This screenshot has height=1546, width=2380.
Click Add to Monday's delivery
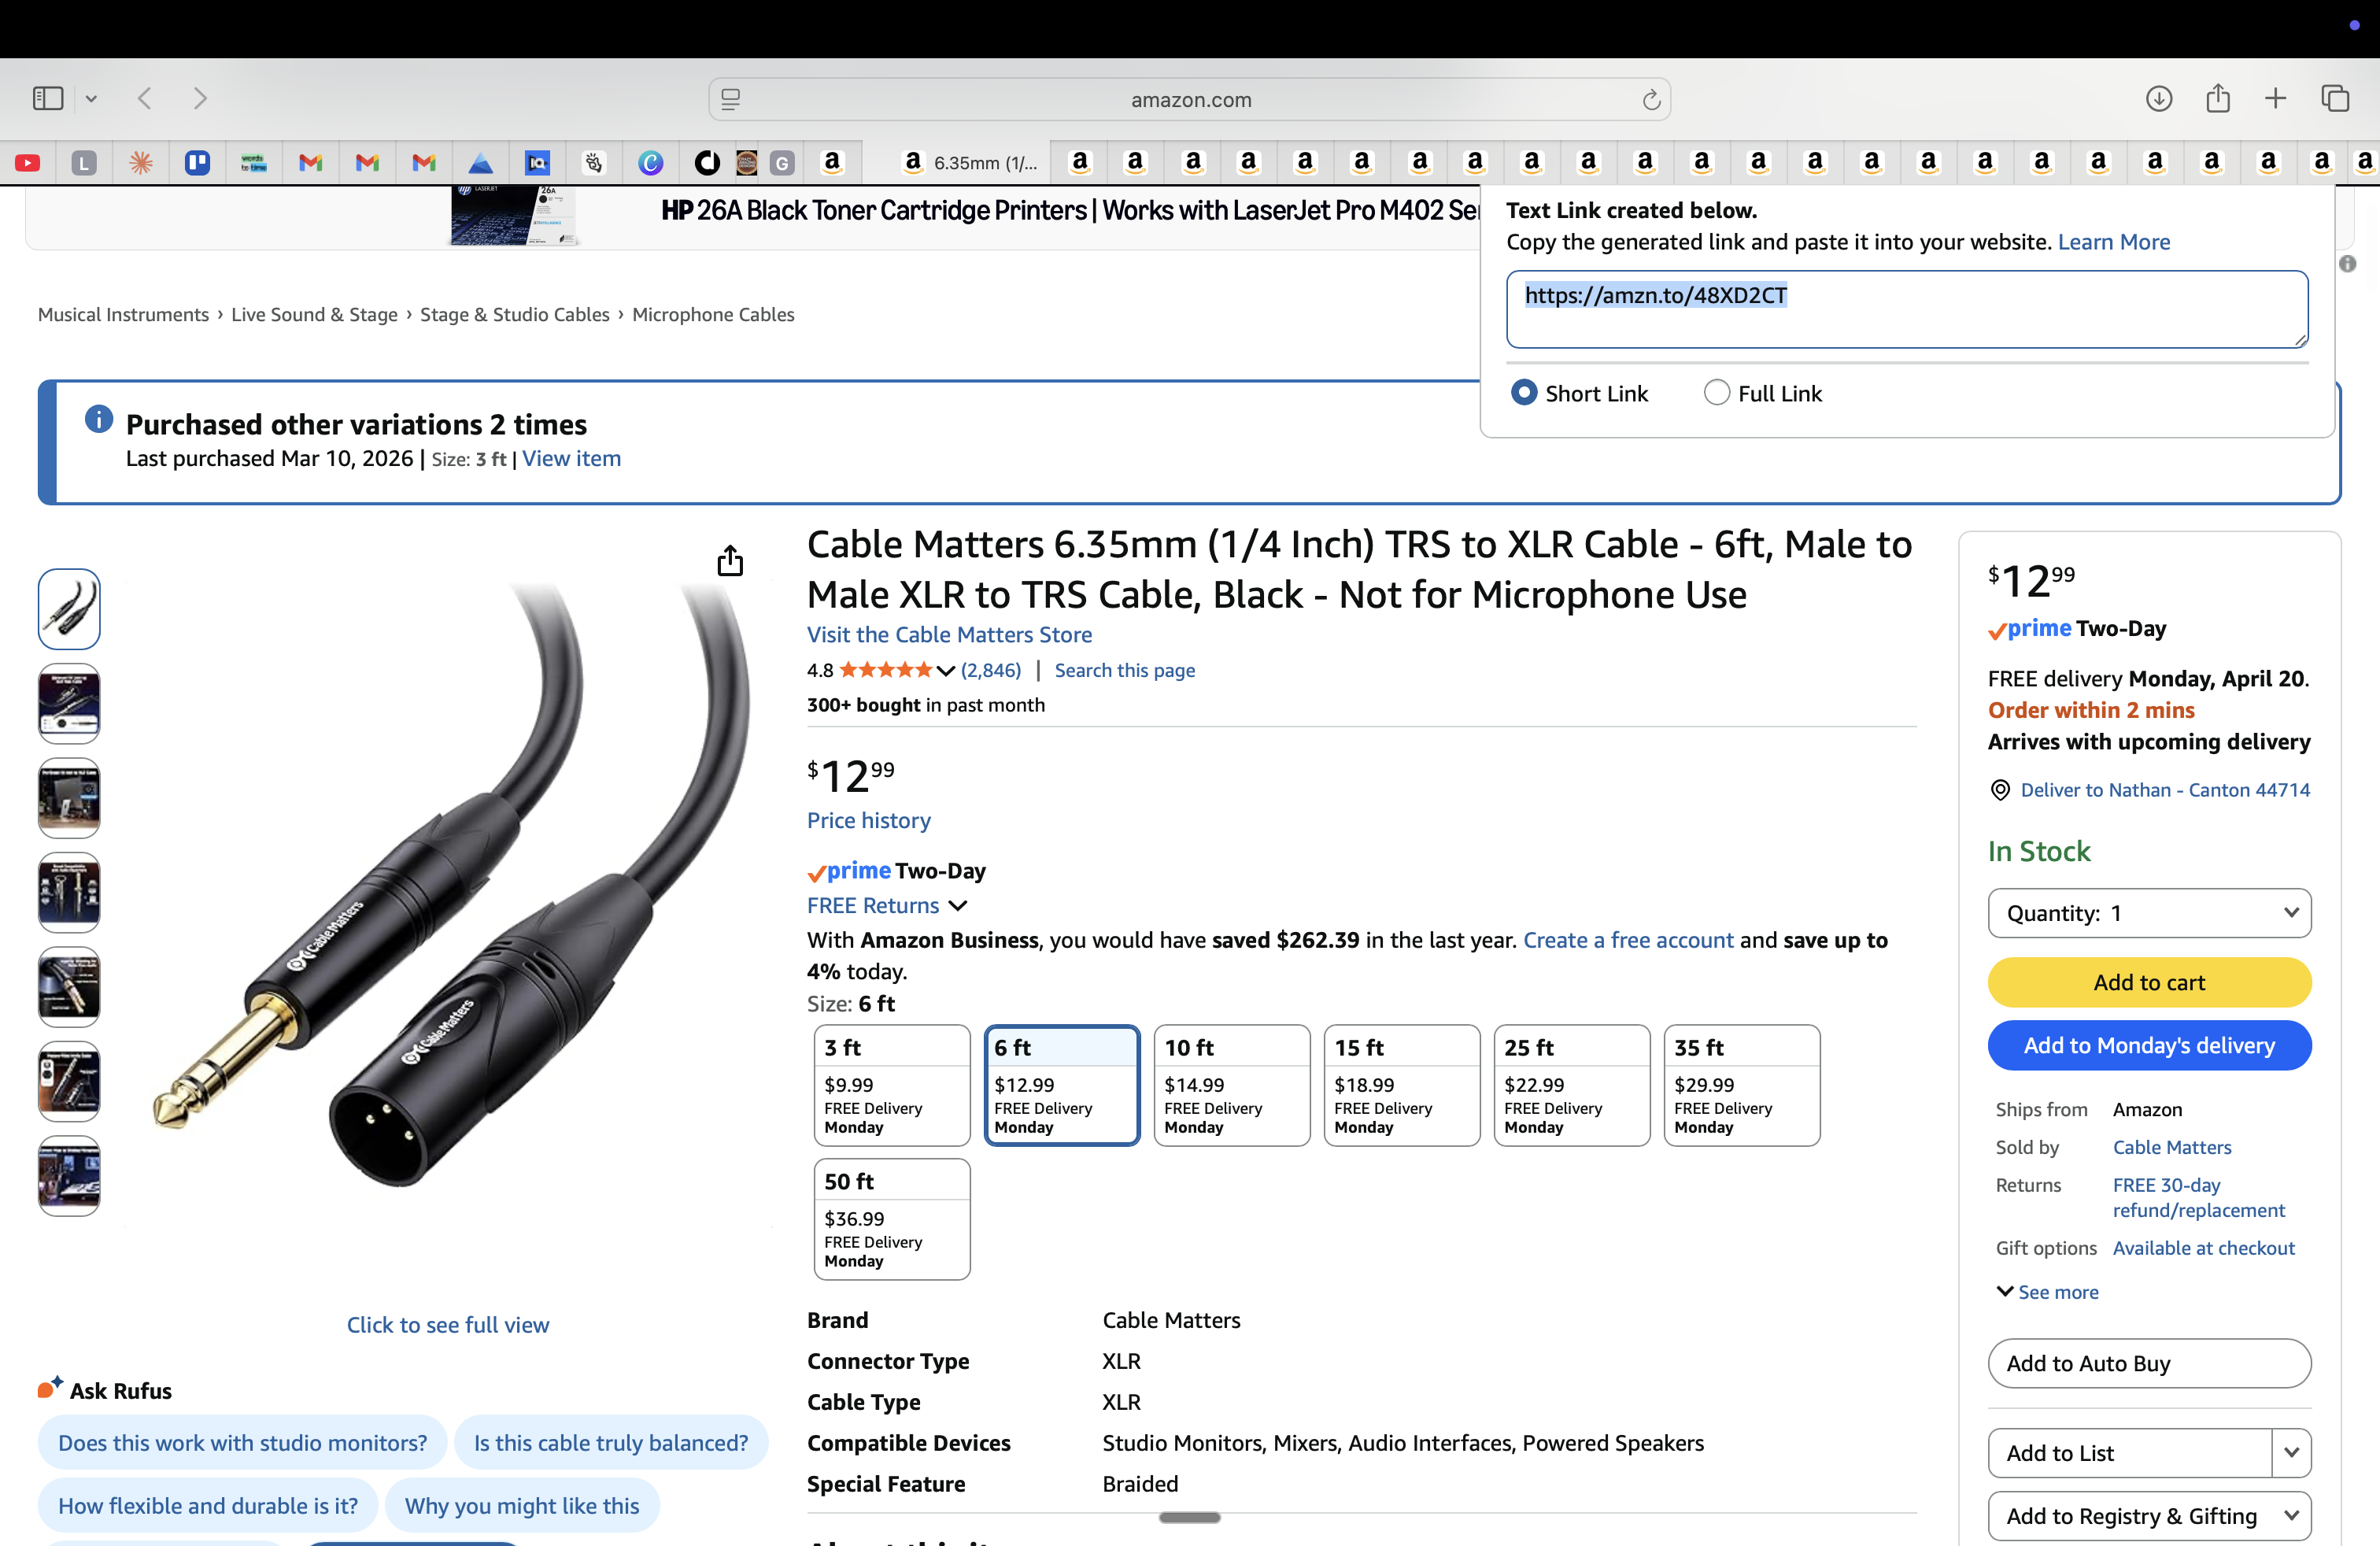pyautogui.click(x=2149, y=1045)
